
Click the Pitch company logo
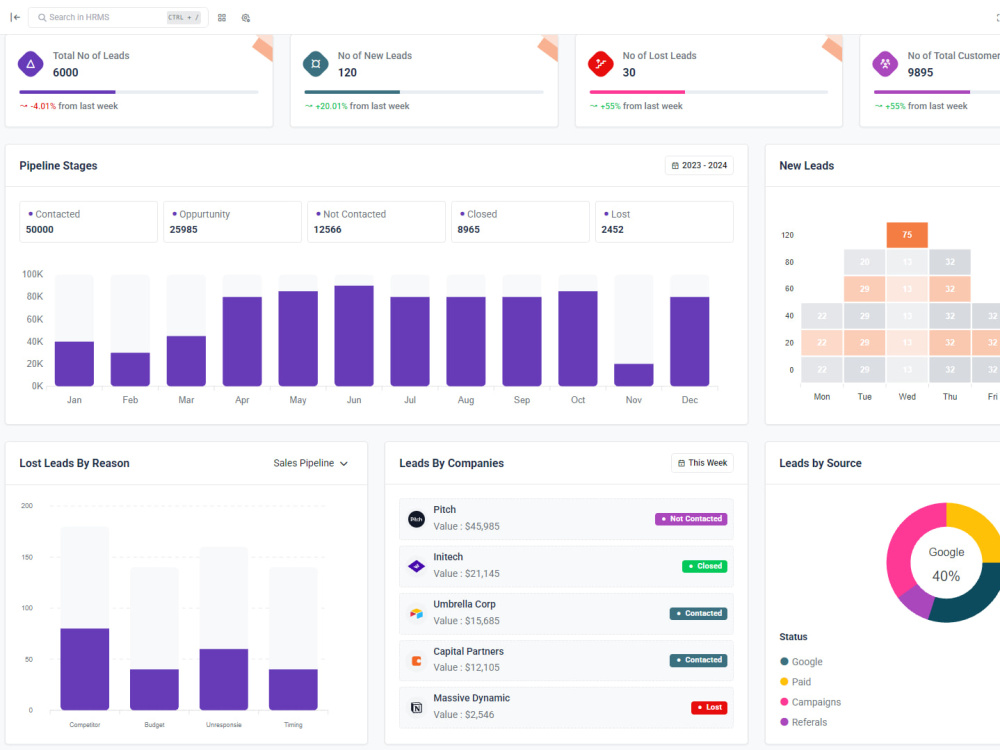pyautogui.click(x=416, y=518)
